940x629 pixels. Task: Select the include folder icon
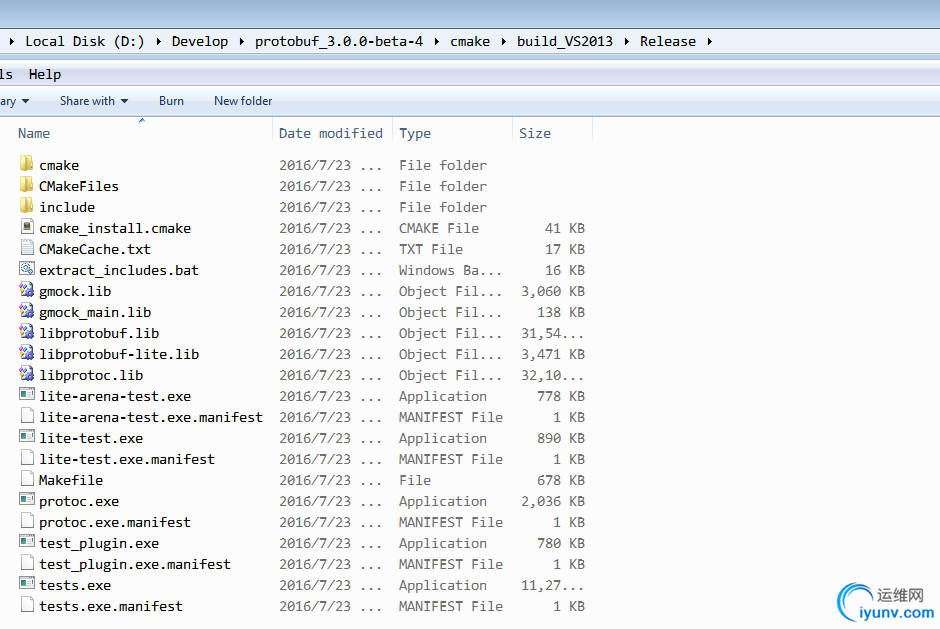tap(26, 205)
